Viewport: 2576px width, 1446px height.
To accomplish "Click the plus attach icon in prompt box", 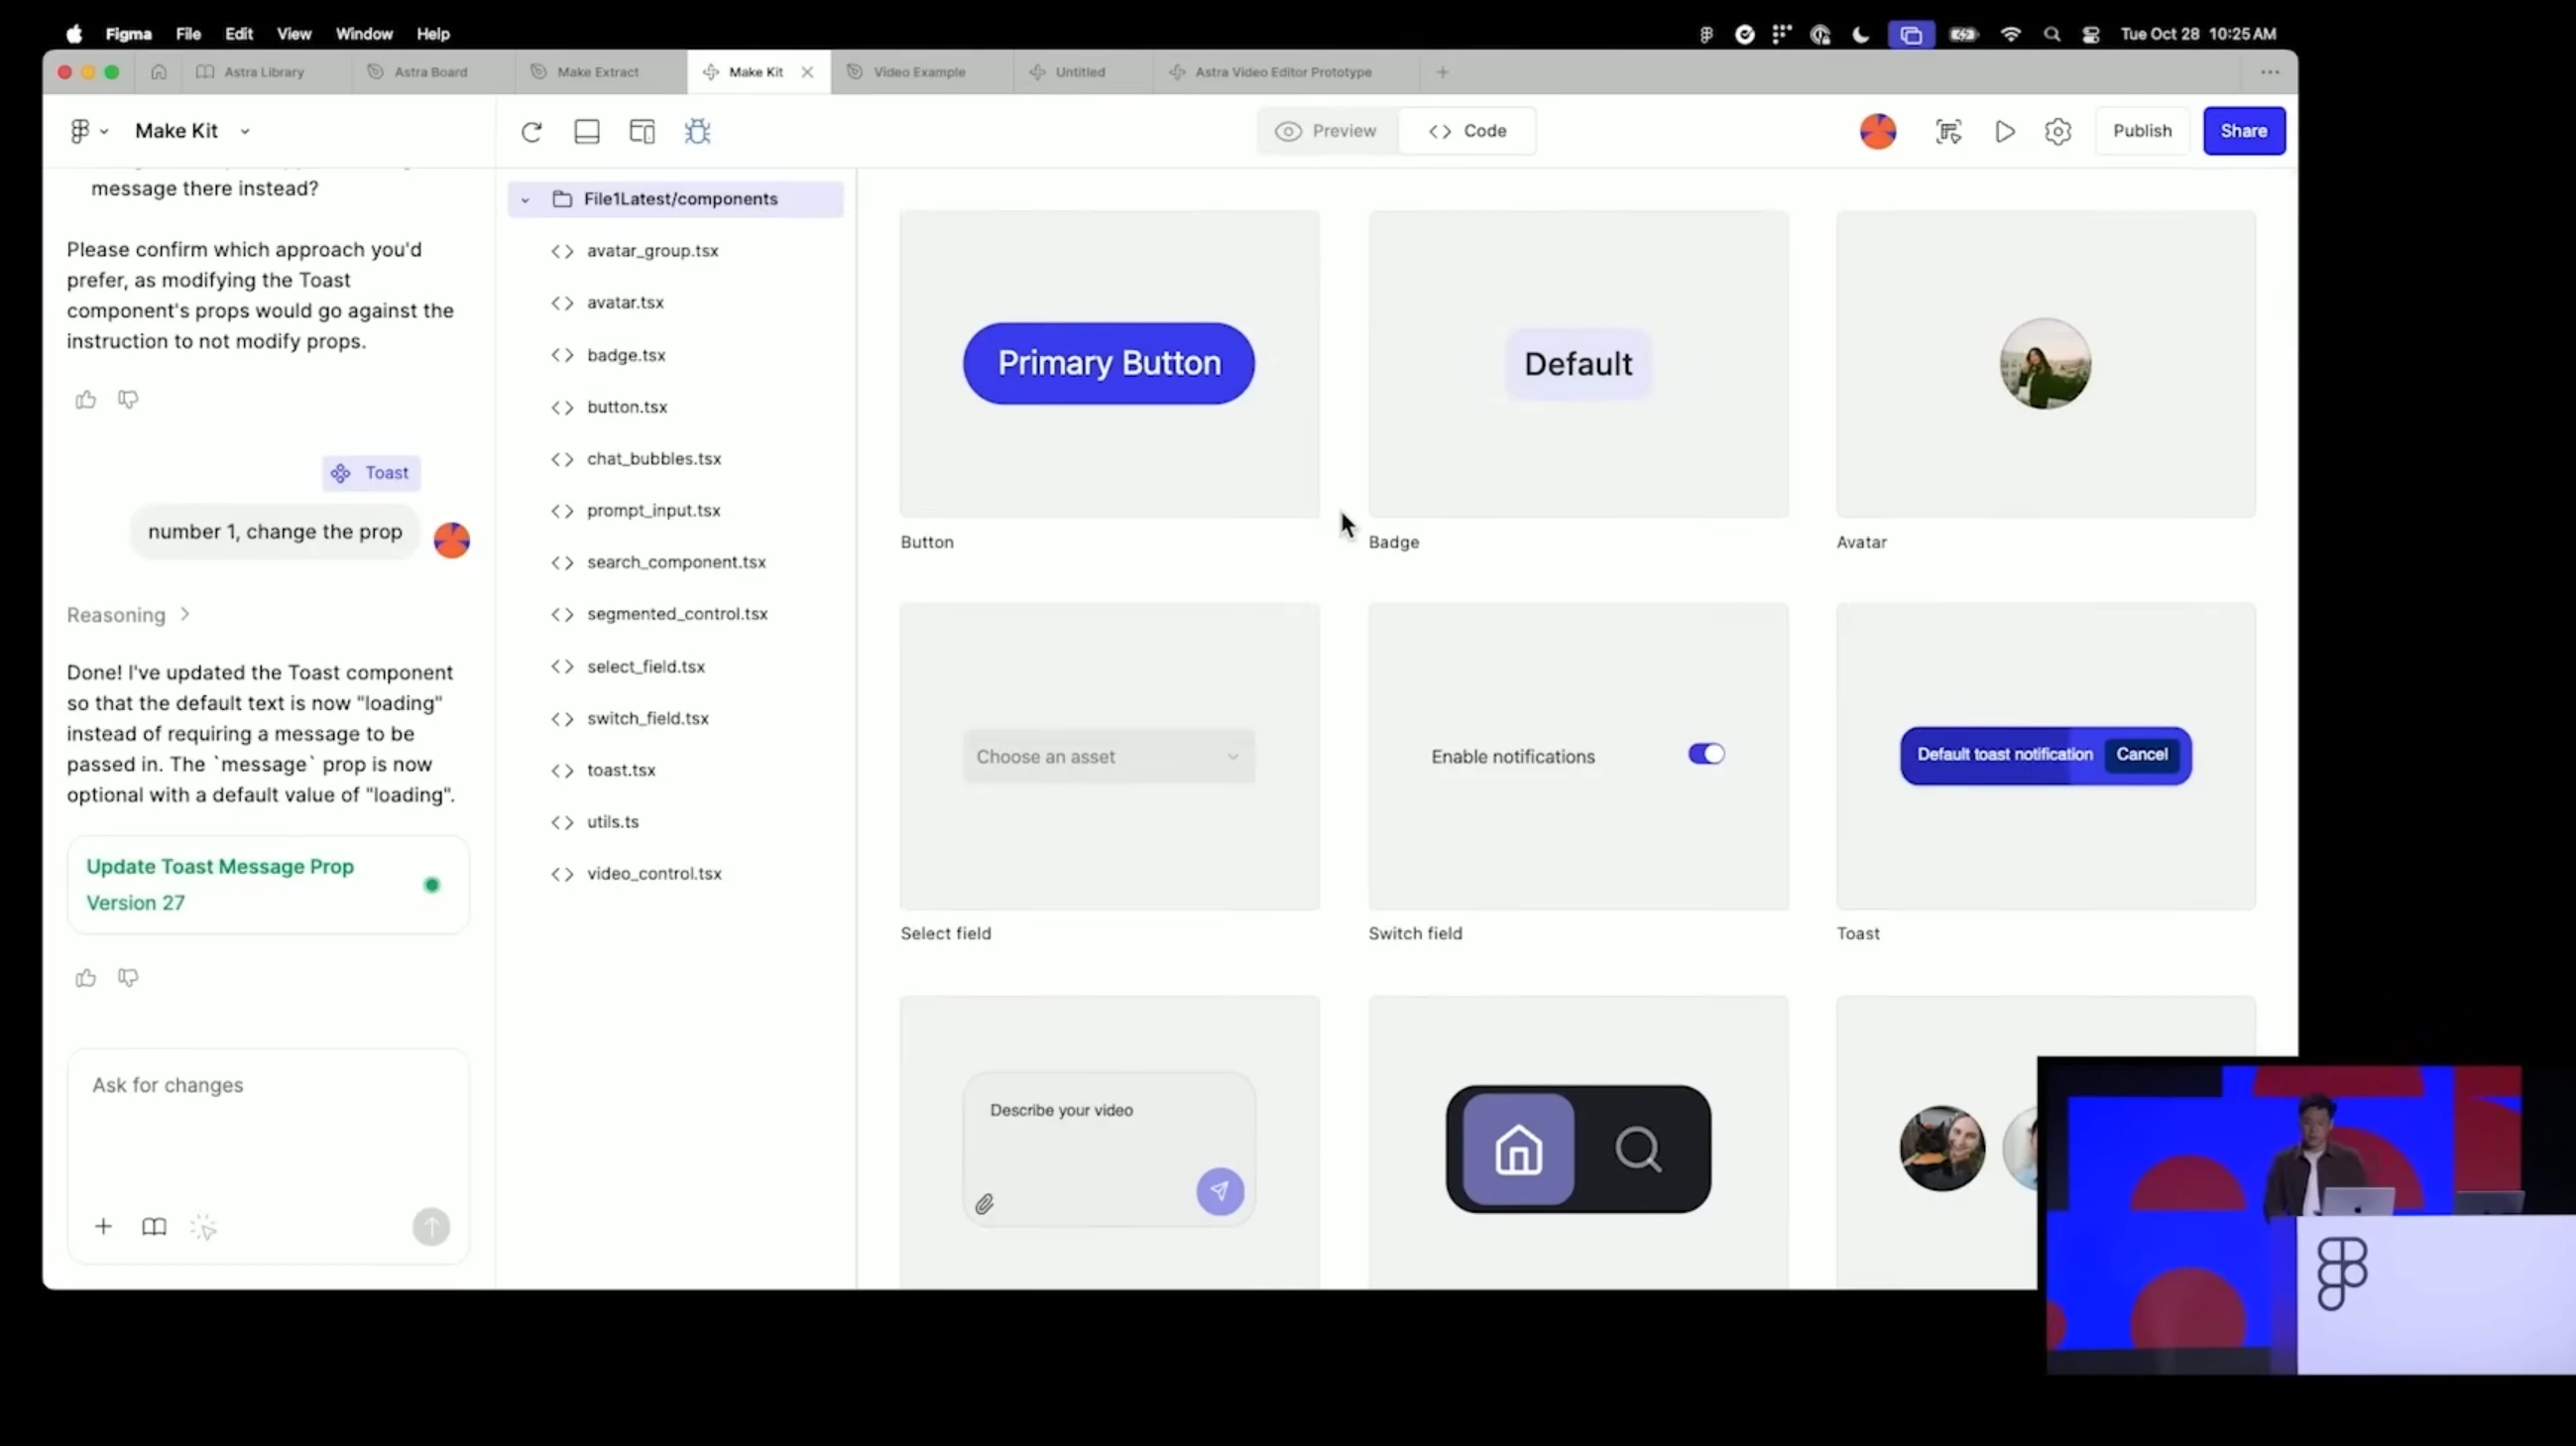I will coord(103,1226).
